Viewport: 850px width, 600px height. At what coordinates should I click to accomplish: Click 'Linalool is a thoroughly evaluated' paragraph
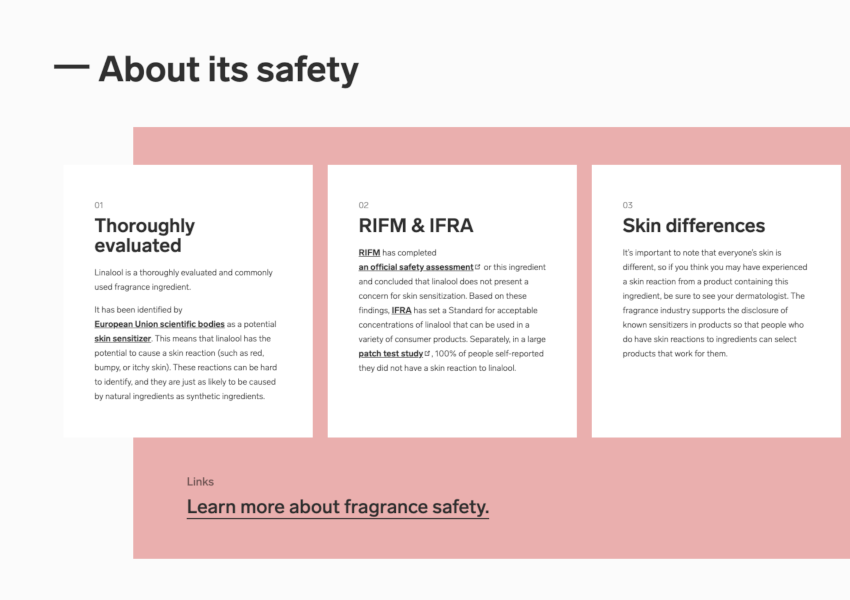pos(183,280)
